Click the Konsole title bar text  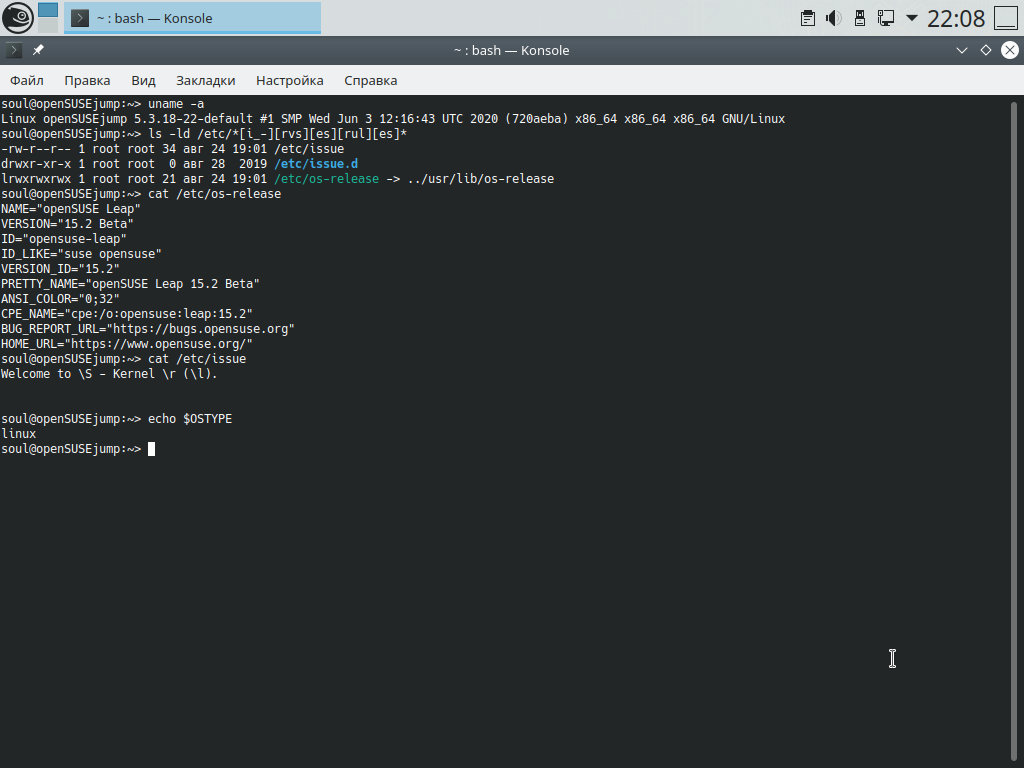click(511, 50)
